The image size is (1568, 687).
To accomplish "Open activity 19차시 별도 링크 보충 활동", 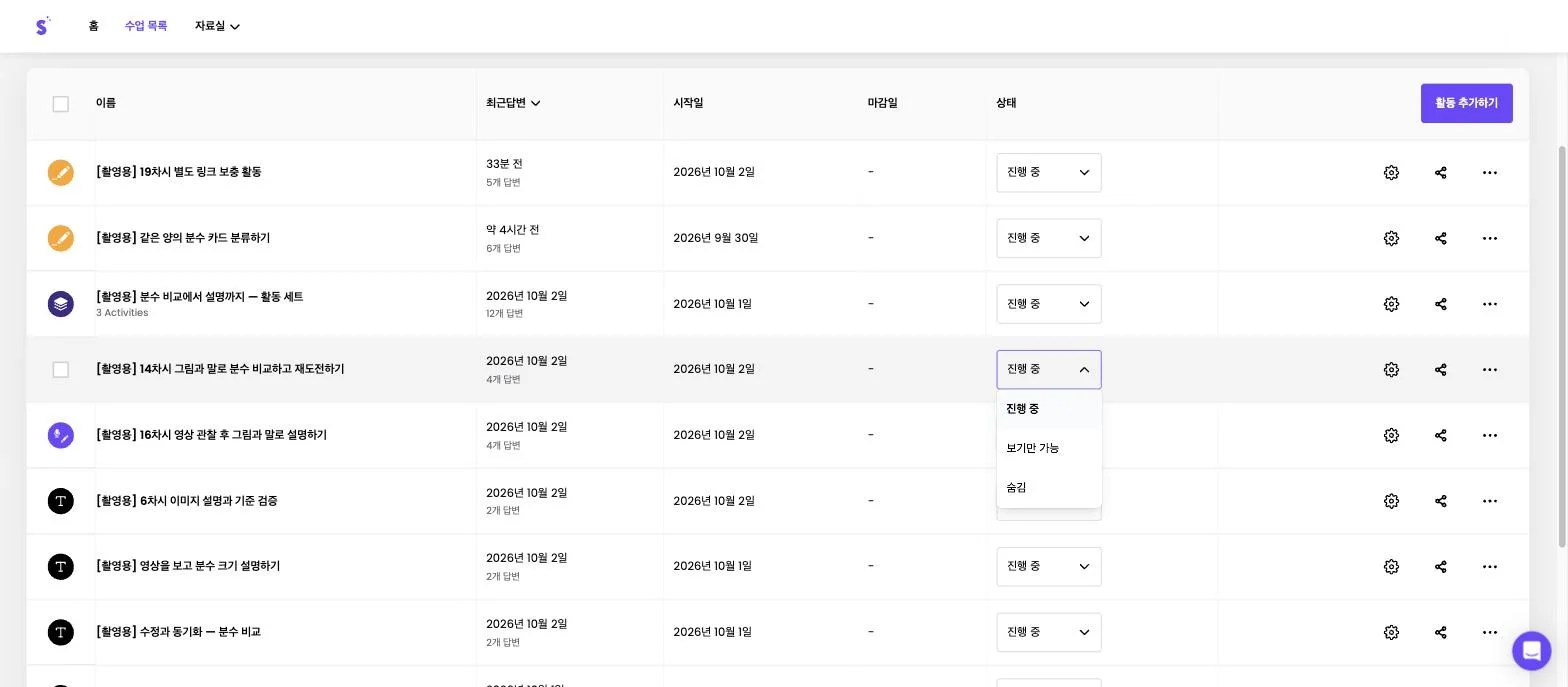I will (179, 172).
